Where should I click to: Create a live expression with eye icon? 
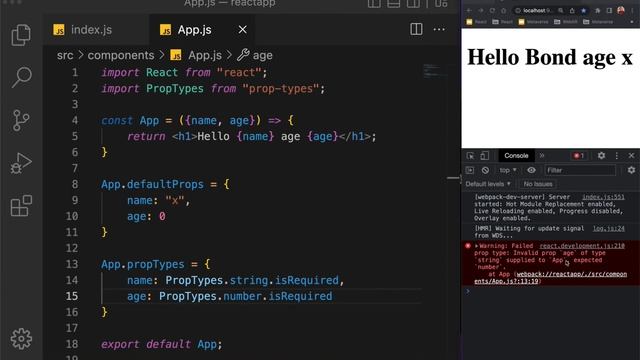(531, 170)
